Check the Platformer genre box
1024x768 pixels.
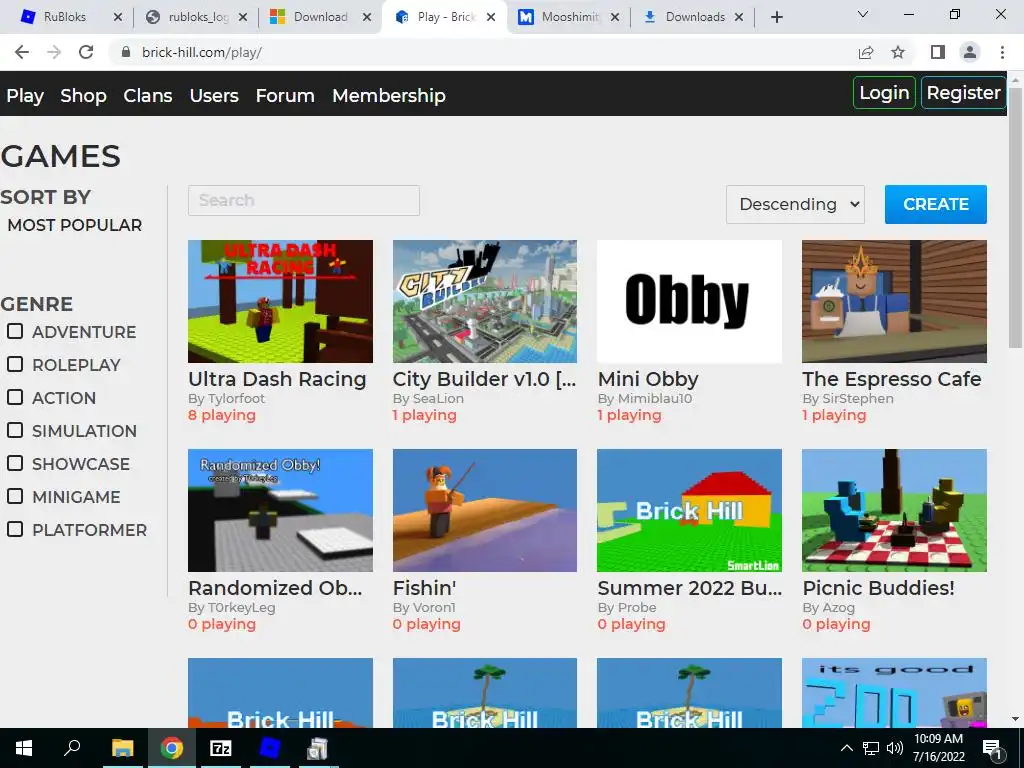coord(14,529)
